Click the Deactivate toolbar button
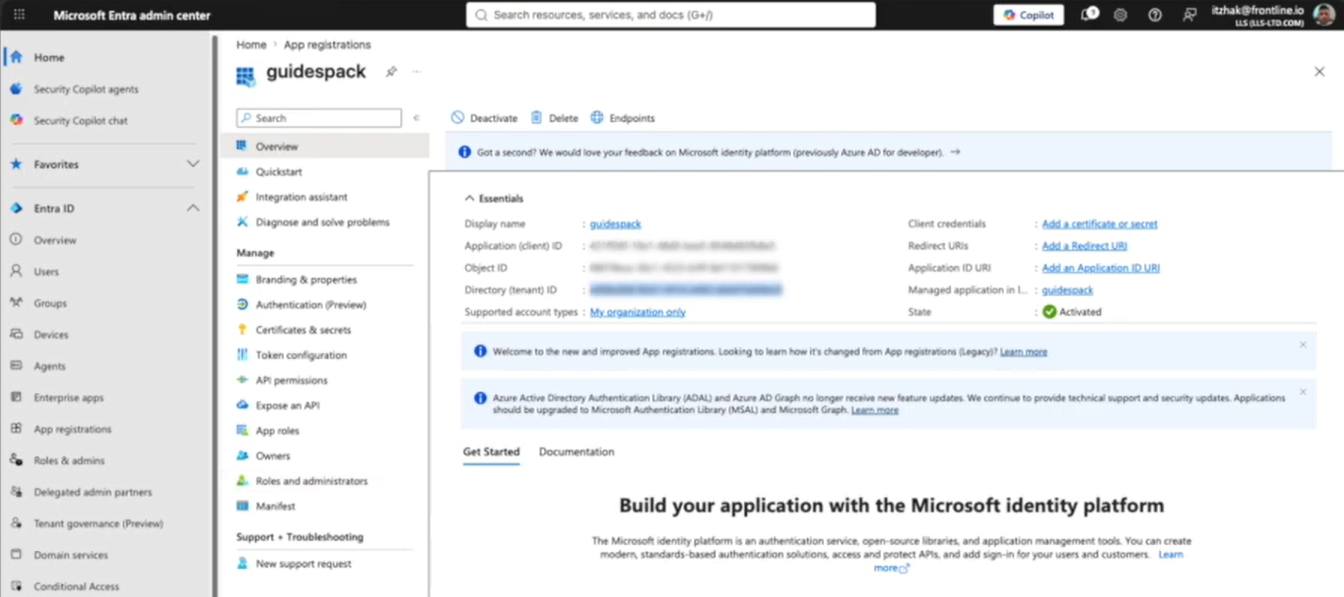This screenshot has width=1344, height=597. pos(484,118)
